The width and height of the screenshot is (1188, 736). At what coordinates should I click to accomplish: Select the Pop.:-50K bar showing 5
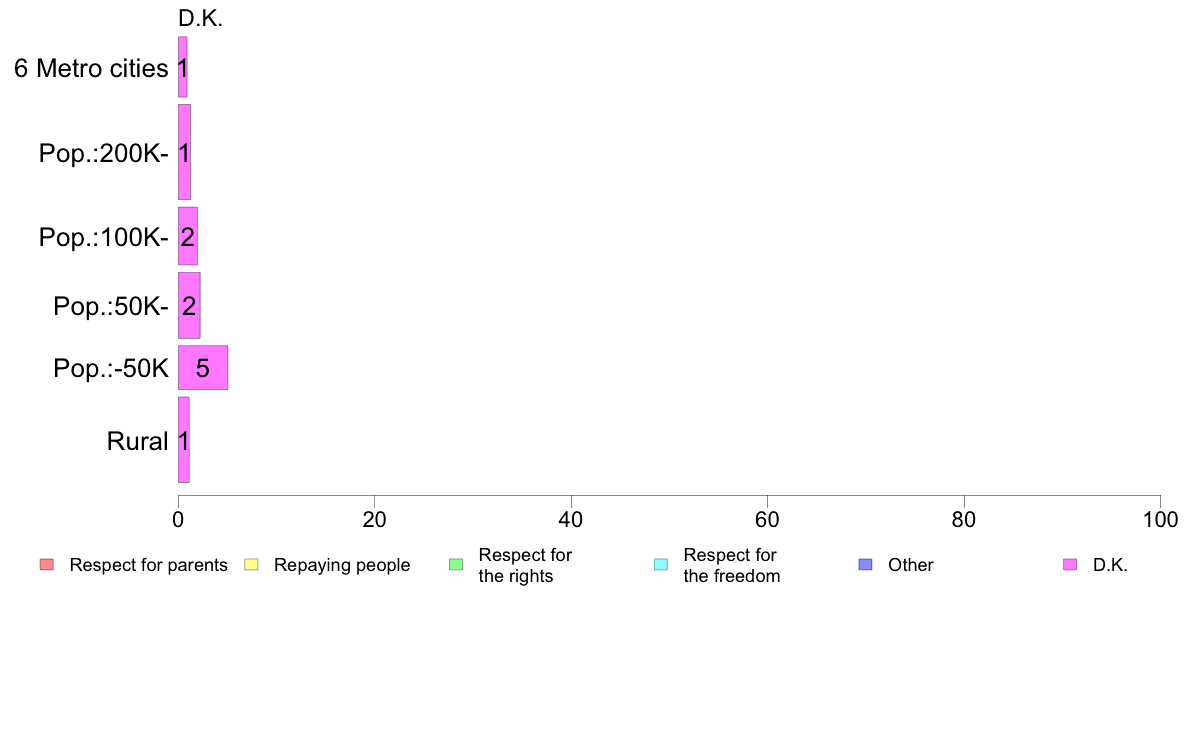tap(203, 368)
